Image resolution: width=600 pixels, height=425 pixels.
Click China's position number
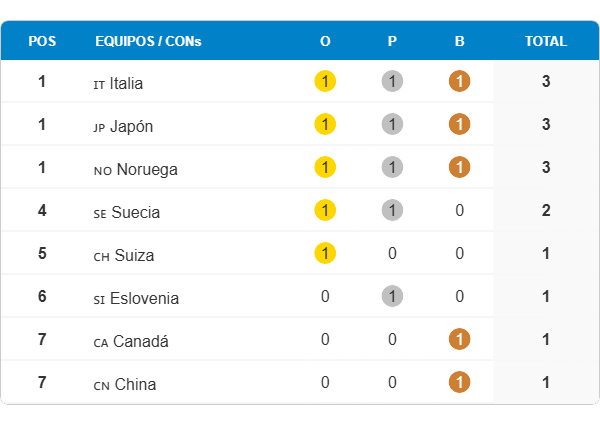(42, 383)
